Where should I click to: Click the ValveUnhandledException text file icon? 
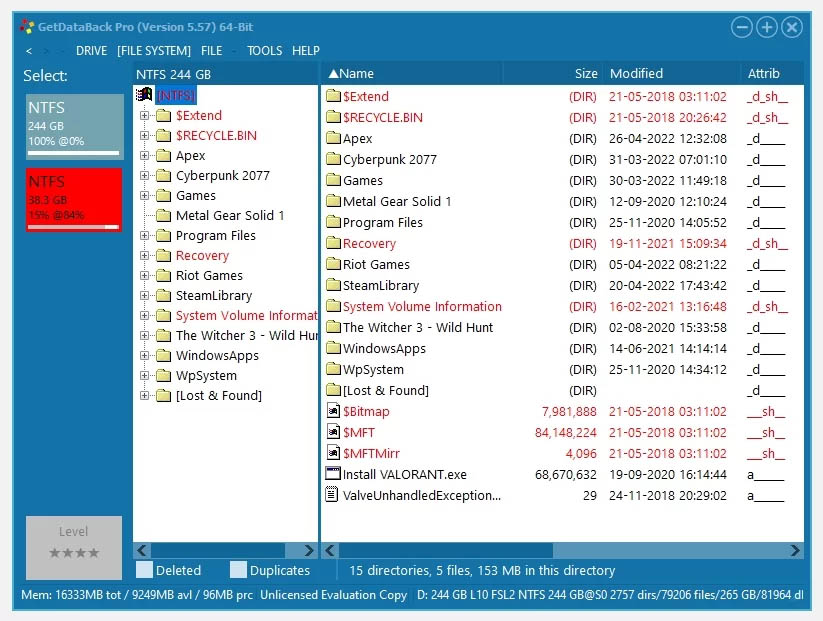[x=332, y=494]
